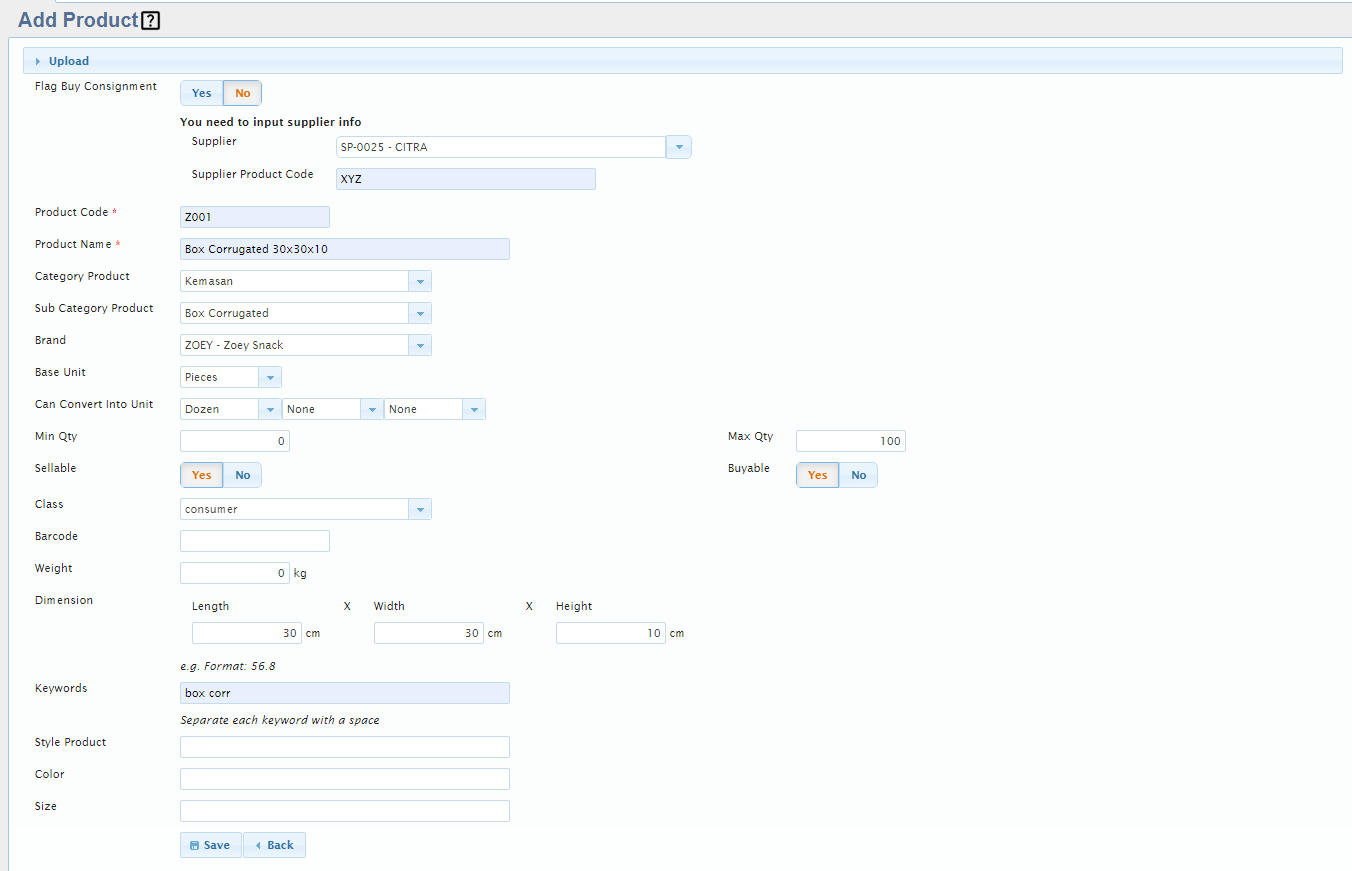Screen dimensions: 1352x871
Task: Click the Length dimension field
Action: coord(247,633)
